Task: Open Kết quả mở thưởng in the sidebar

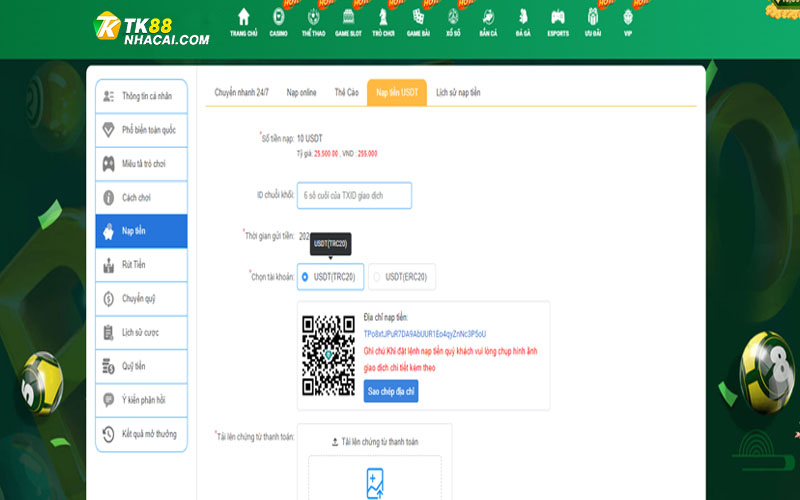Action: (141, 434)
